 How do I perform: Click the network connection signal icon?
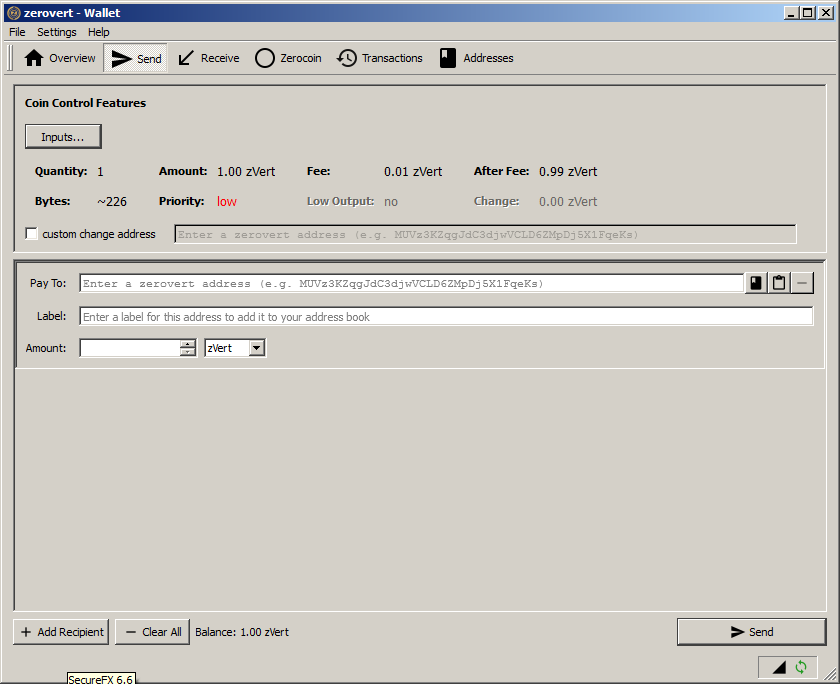pos(779,667)
